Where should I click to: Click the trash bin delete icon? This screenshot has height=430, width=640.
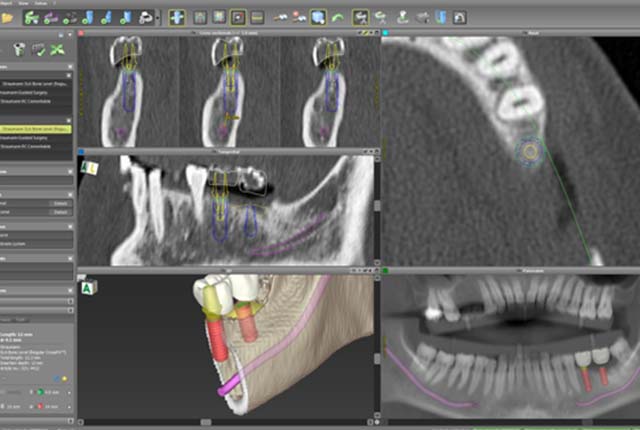19,50
